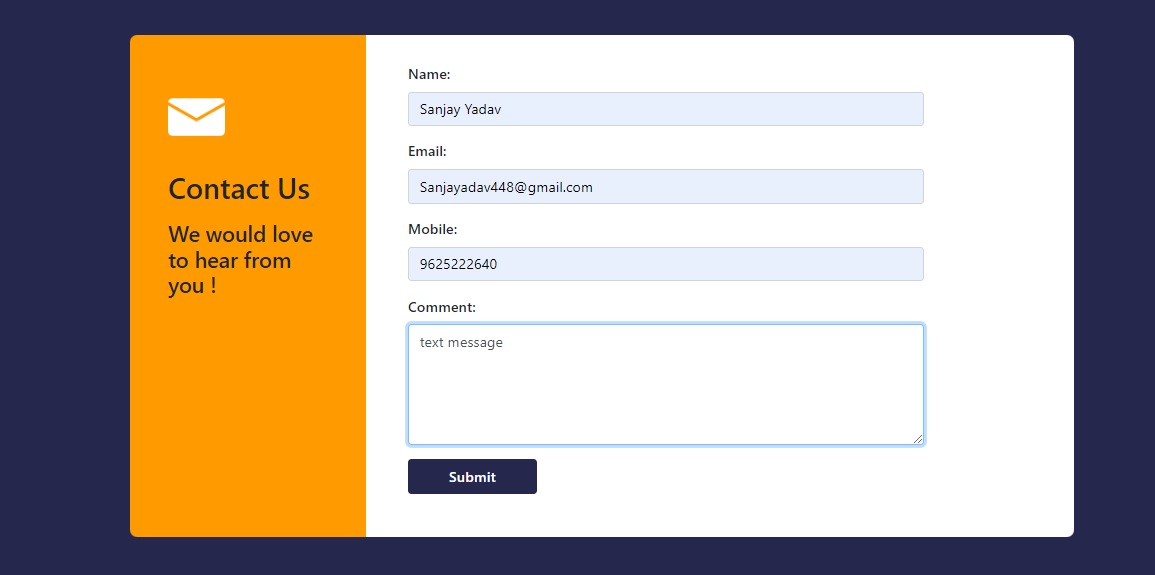Select the Email input field
The height and width of the screenshot is (575, 1155).
click(665, 186)
